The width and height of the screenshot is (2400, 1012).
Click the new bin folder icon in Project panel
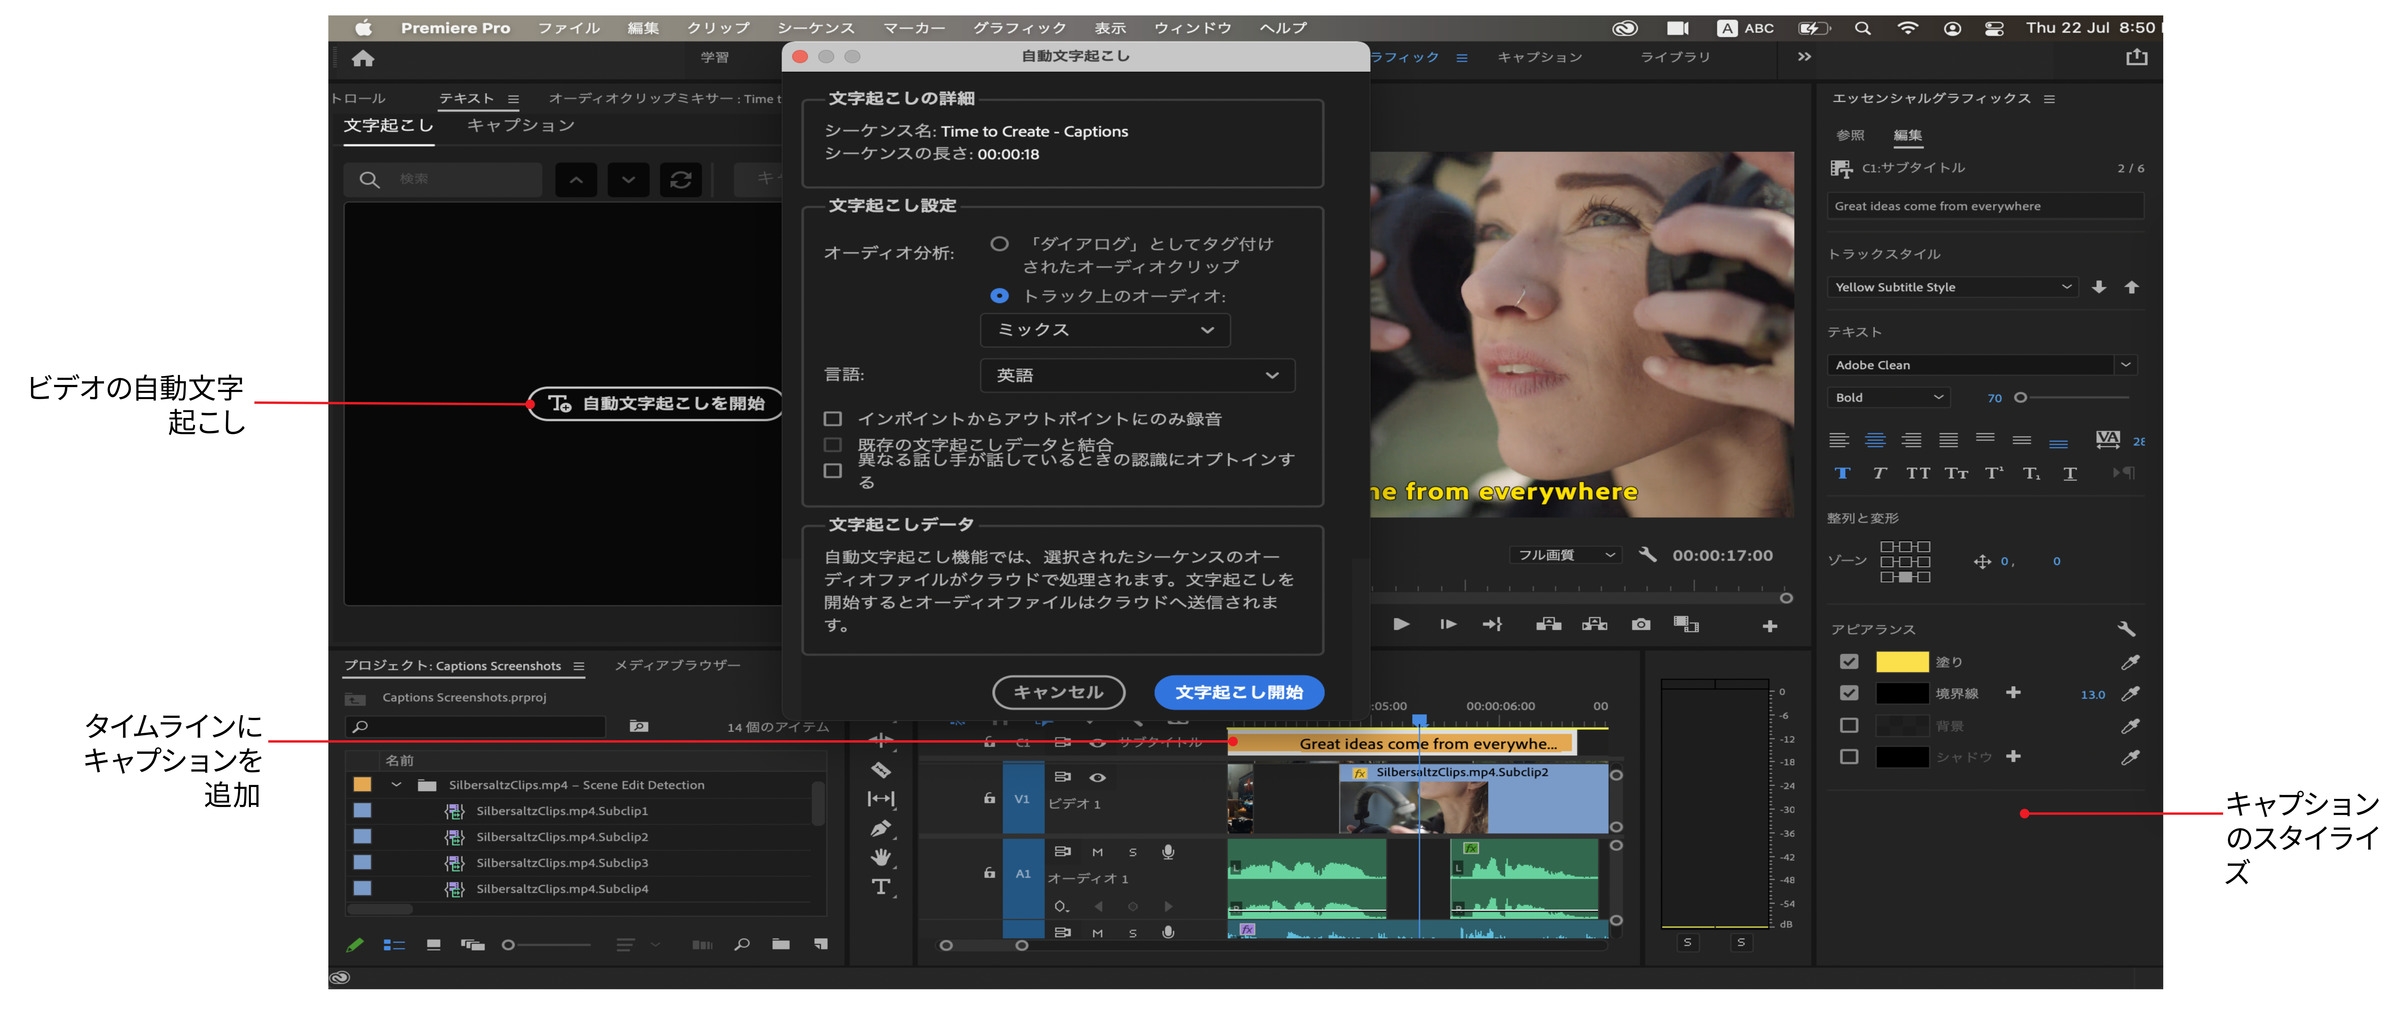(781, 944)
